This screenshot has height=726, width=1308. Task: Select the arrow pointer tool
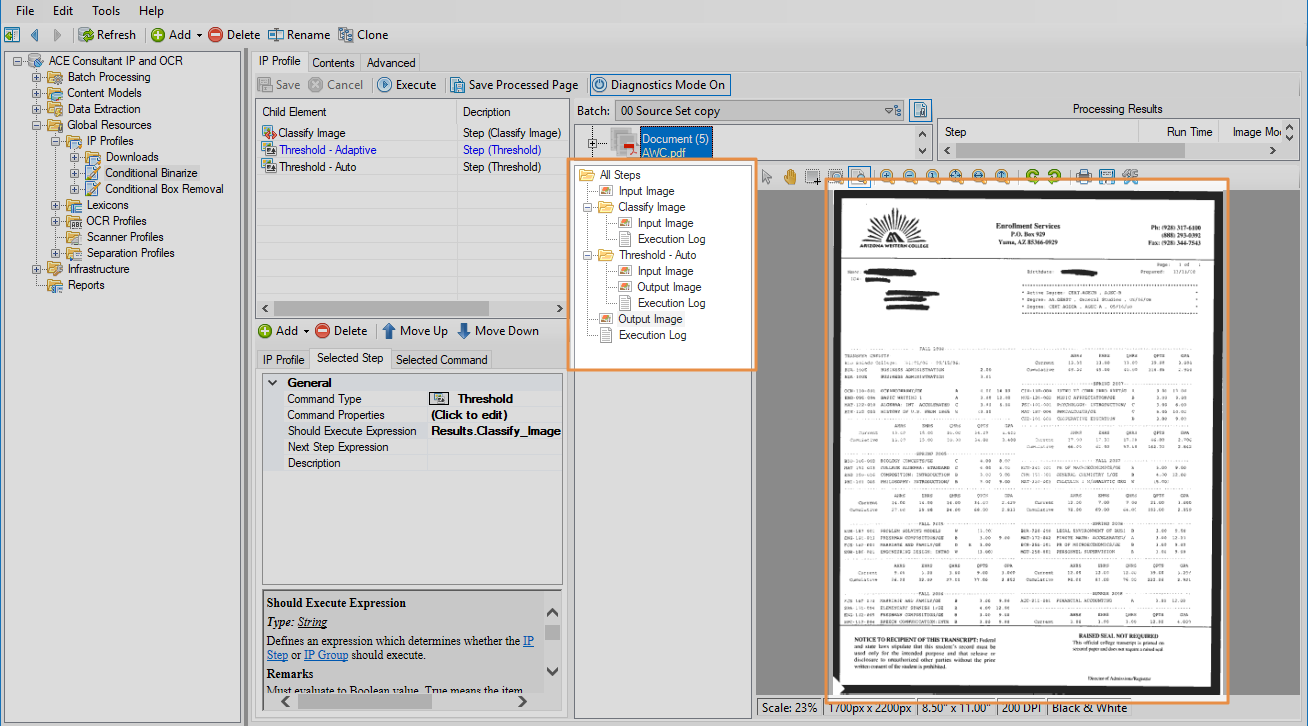click(x=767, y=177)
